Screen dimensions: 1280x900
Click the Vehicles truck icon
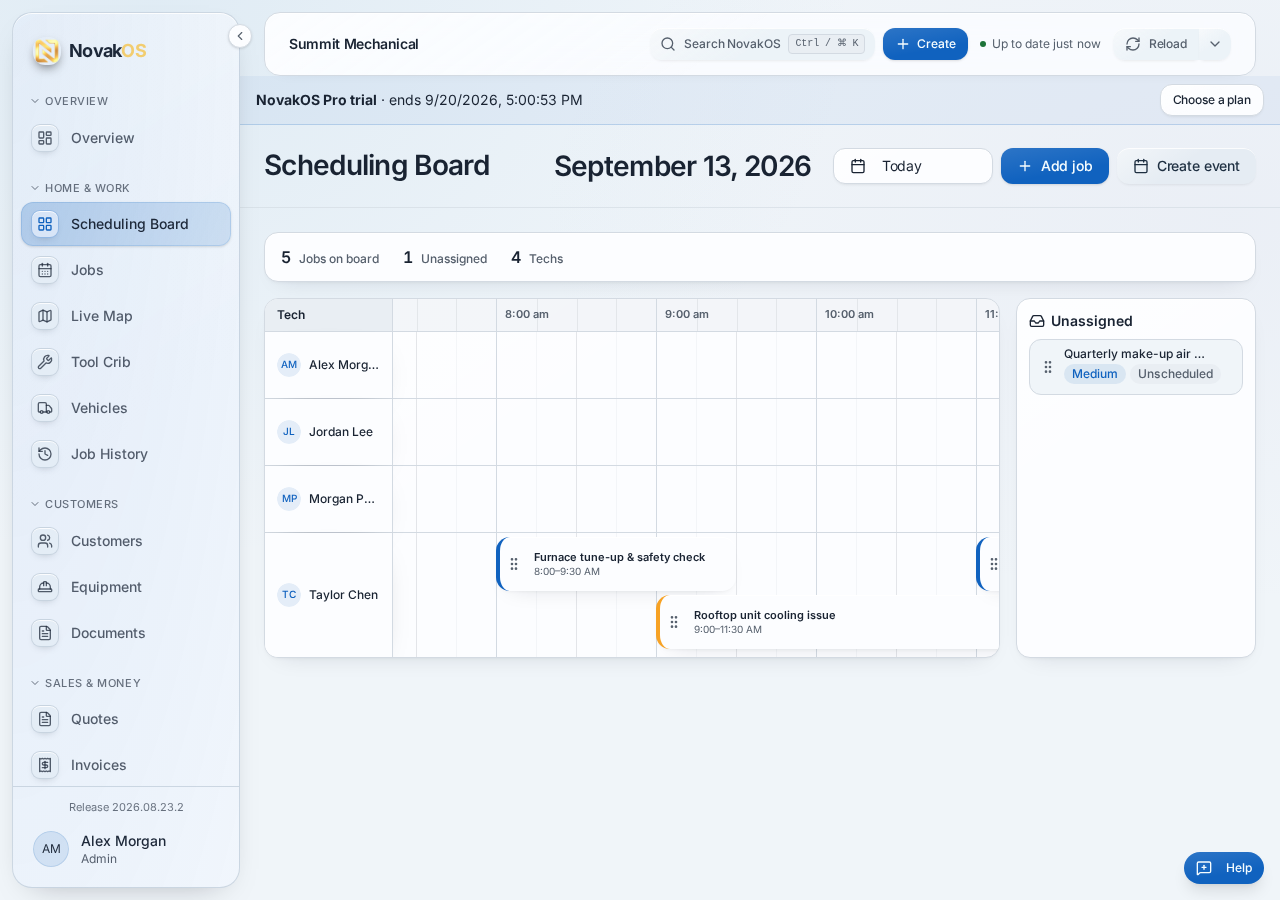45,408
